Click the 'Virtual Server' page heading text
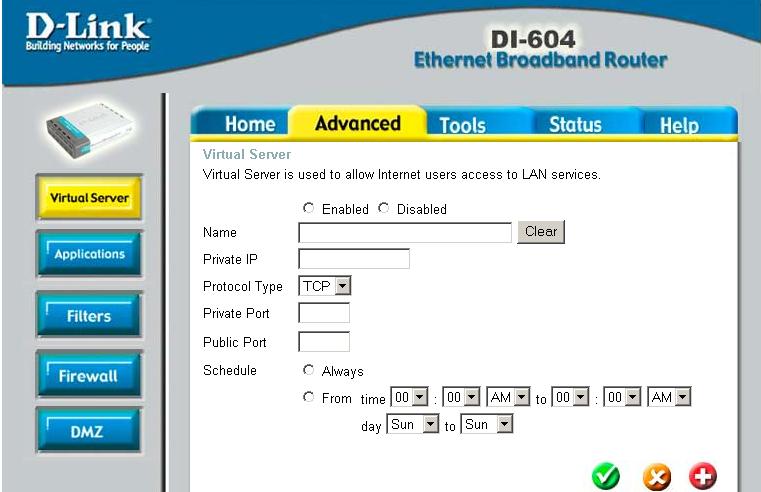Viewport: 761px width, 492px height. pyautogui.click(x=247, y=154)
